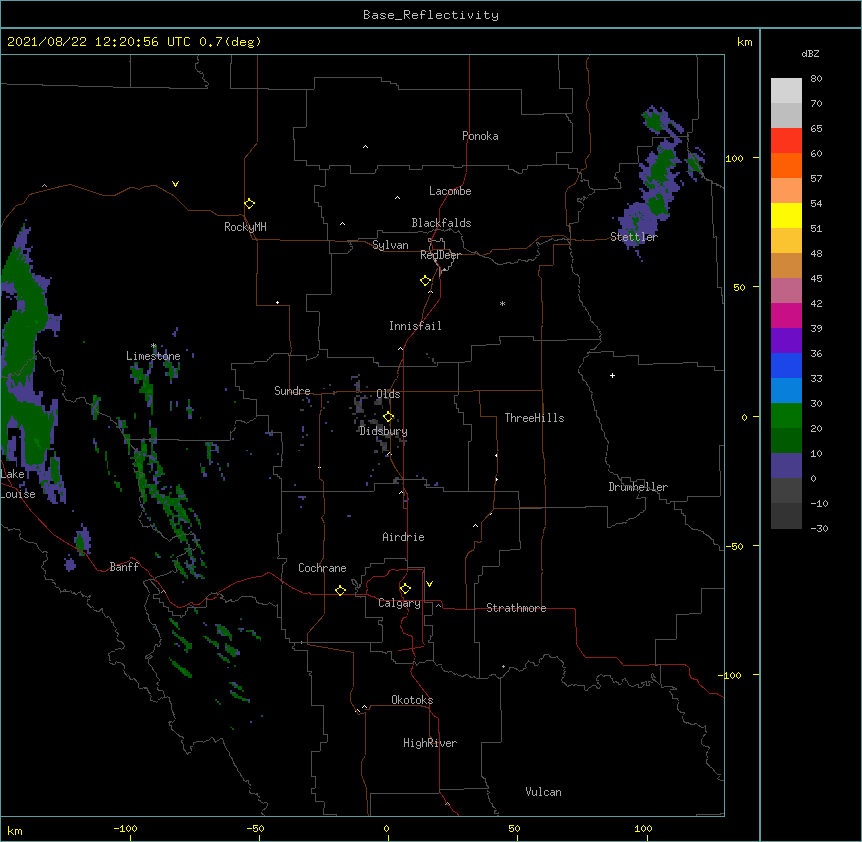Screen dimensions: 862x842
Task: Select the Ponoka label on the map
Action: tap(480, 136)
